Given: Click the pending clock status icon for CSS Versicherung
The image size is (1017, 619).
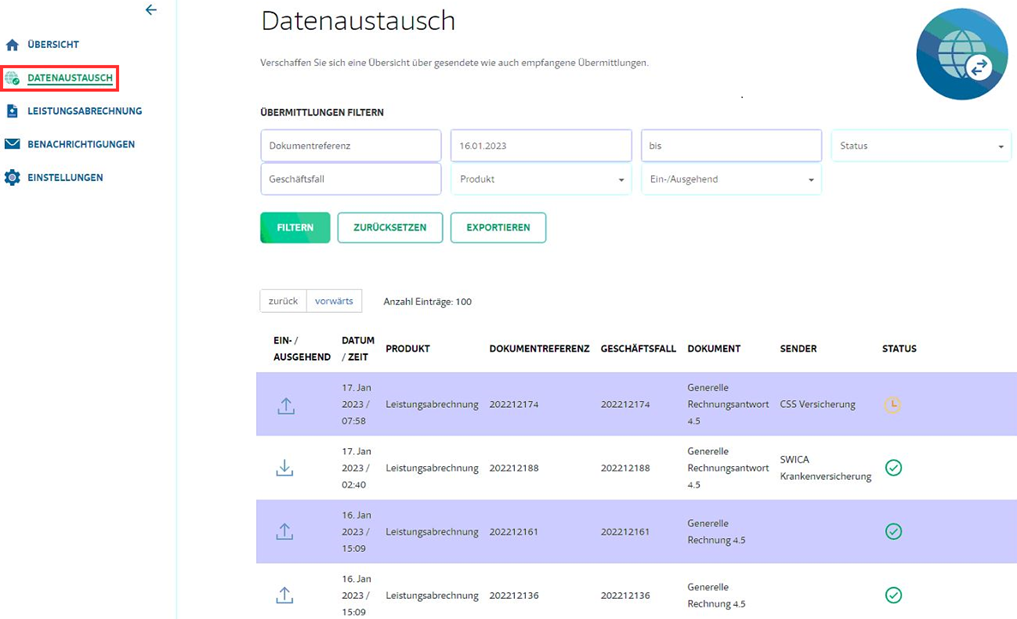Looking at the screenshot, I should (892, 405).
